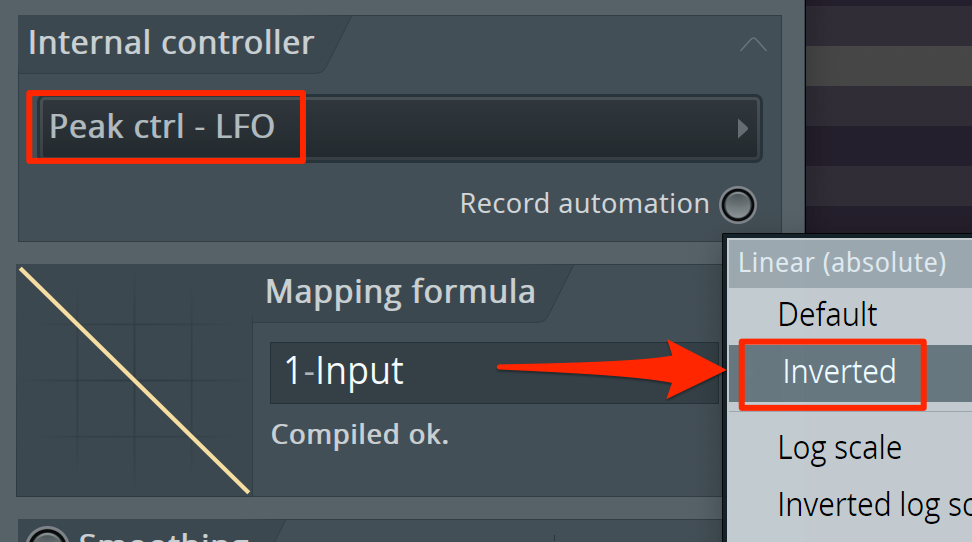Click the mapping curve graph preview
The image size is (972, 542).
pos(135,380)
